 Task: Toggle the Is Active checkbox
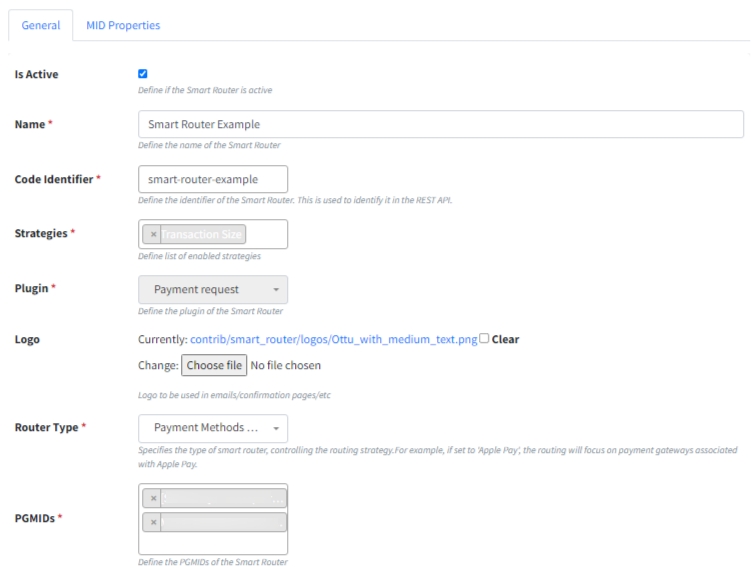143,74
